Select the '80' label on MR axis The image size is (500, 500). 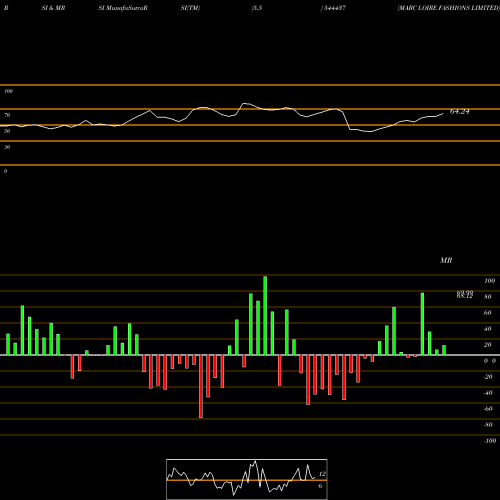[488, 297]
